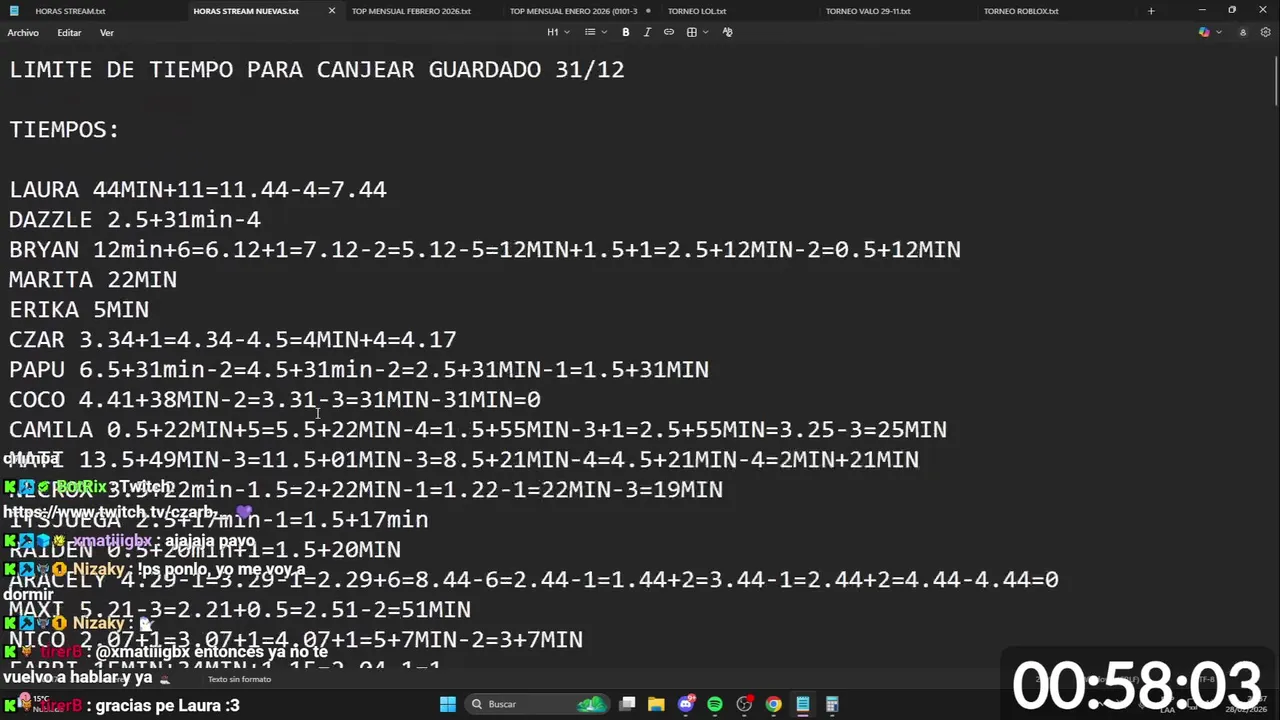Viewport: 1280px width, 720px height.
Task: Open the table insert dropdown
Action: (697, 32)
